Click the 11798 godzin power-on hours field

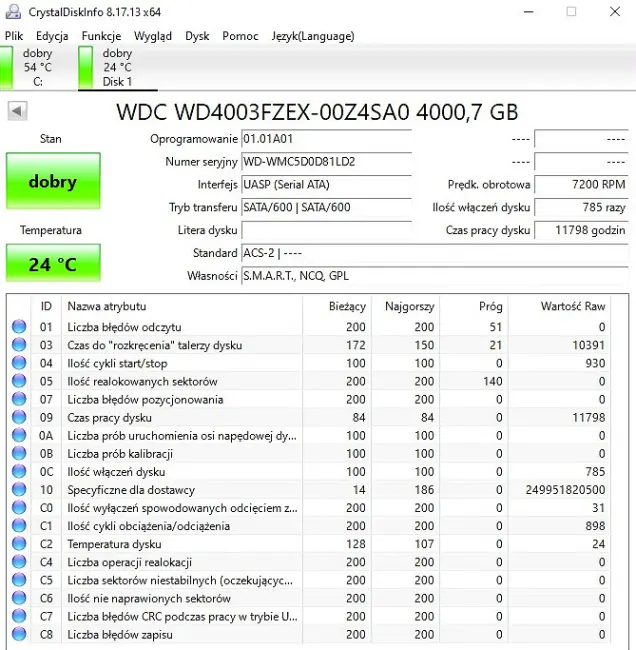(581, 230)
